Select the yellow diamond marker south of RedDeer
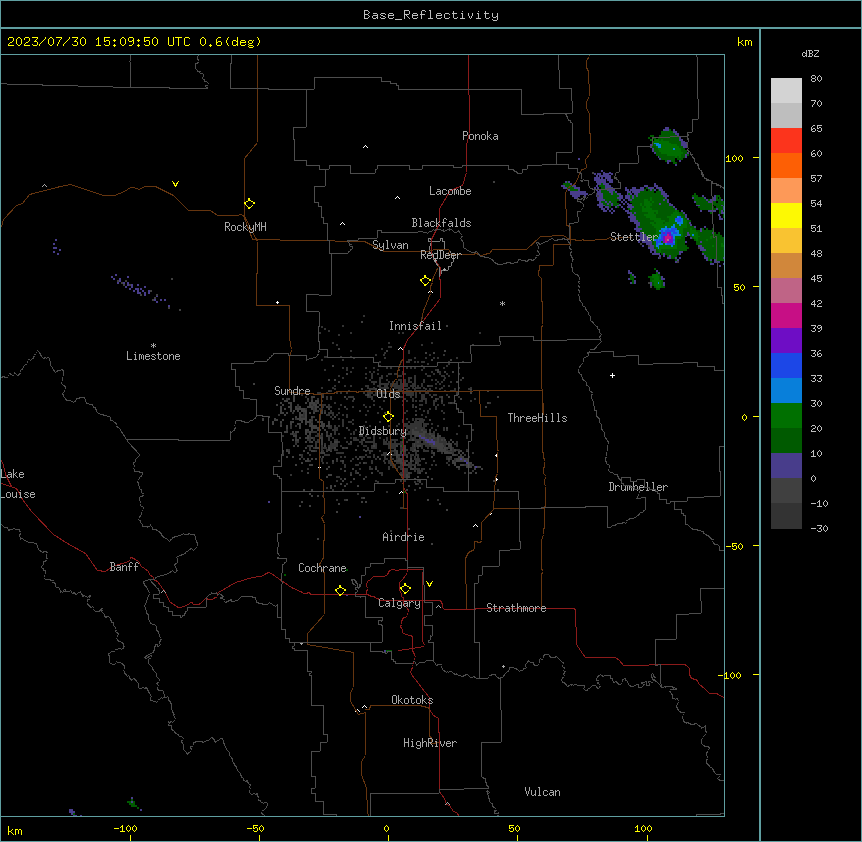The width and height of the screenshot is (862, 842). pyautogui.click(x=426, y=281)
